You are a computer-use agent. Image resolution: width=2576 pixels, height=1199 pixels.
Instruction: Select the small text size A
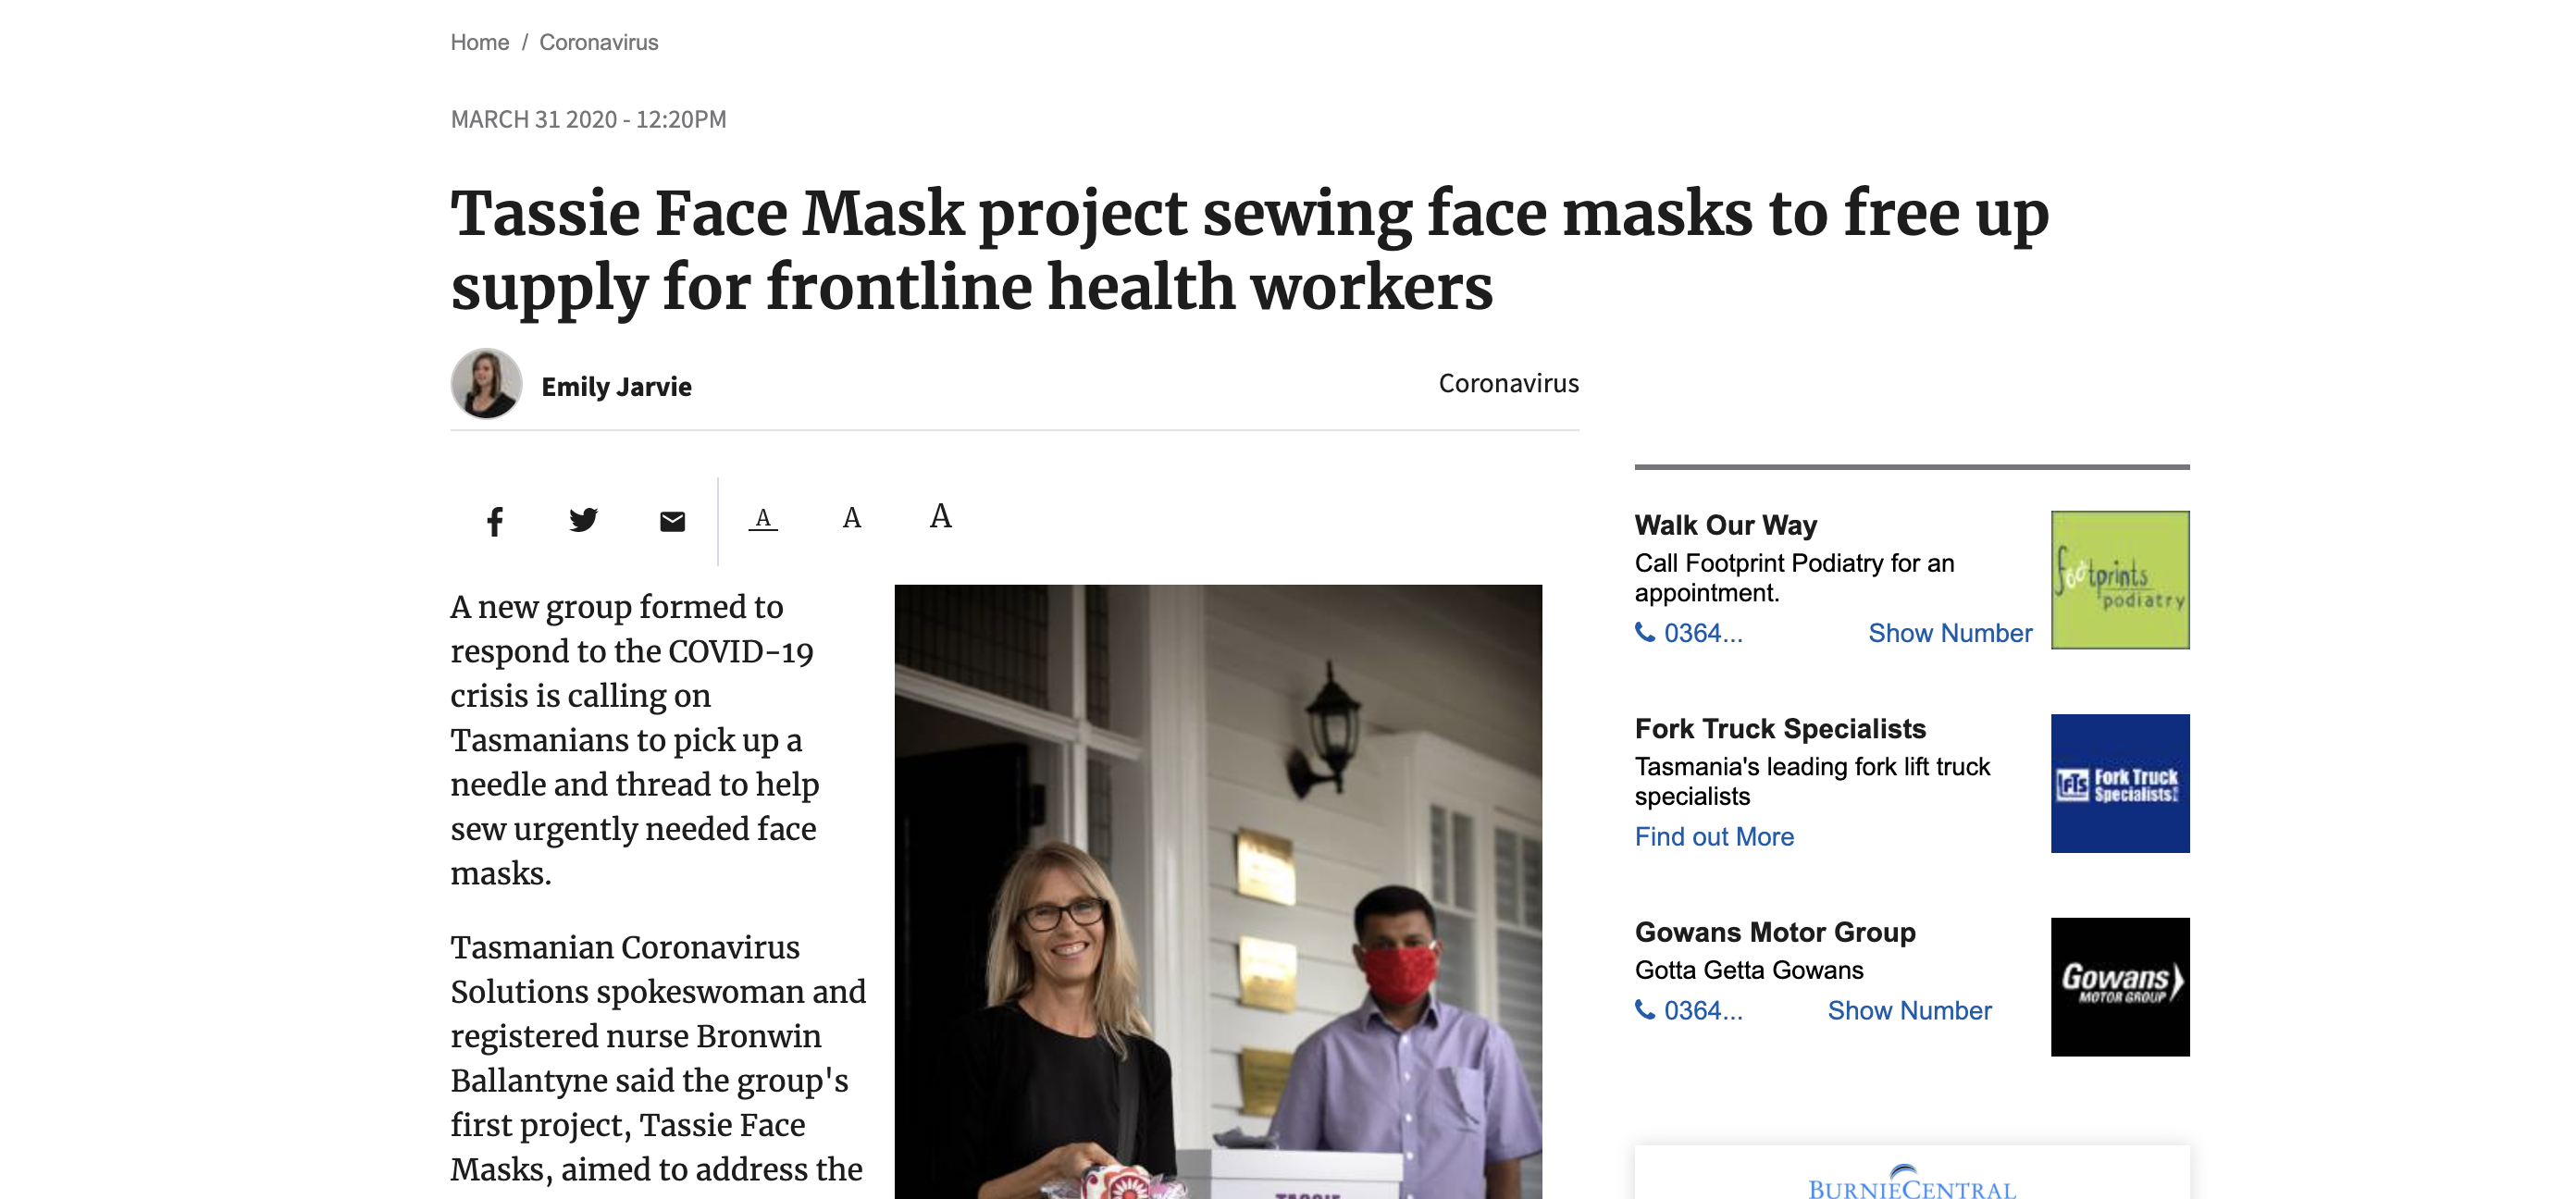tap(763, 518)
